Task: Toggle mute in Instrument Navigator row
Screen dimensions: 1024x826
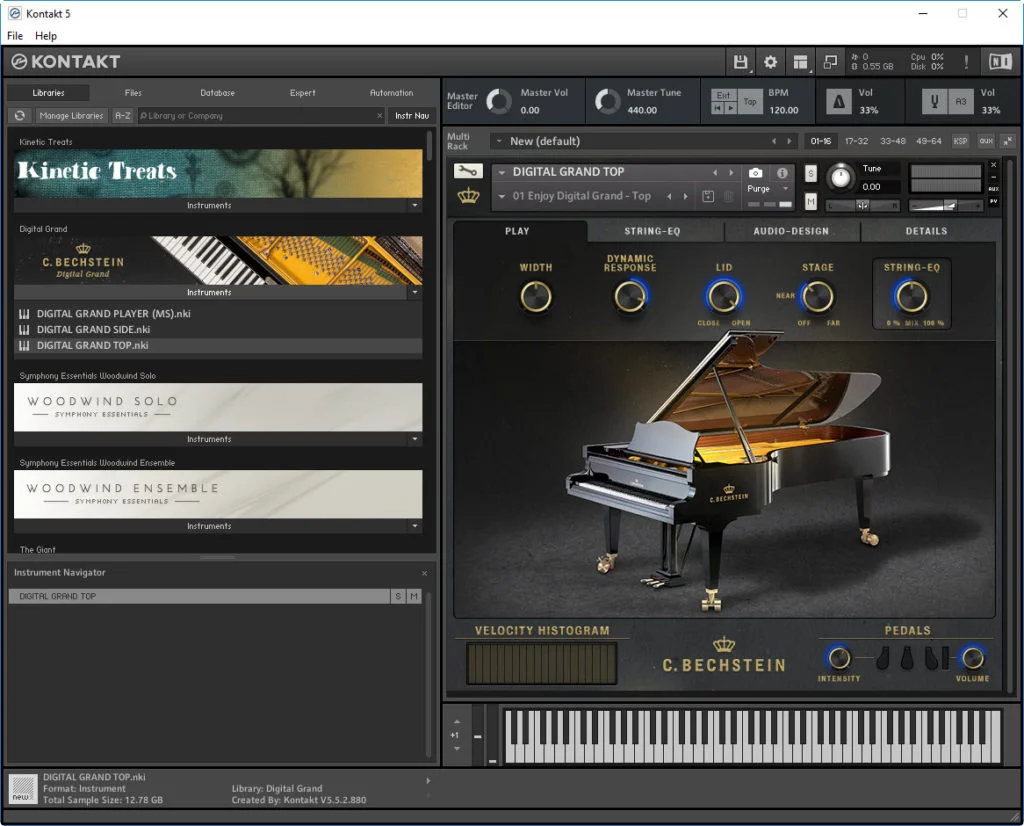Action: pos(414,596)
